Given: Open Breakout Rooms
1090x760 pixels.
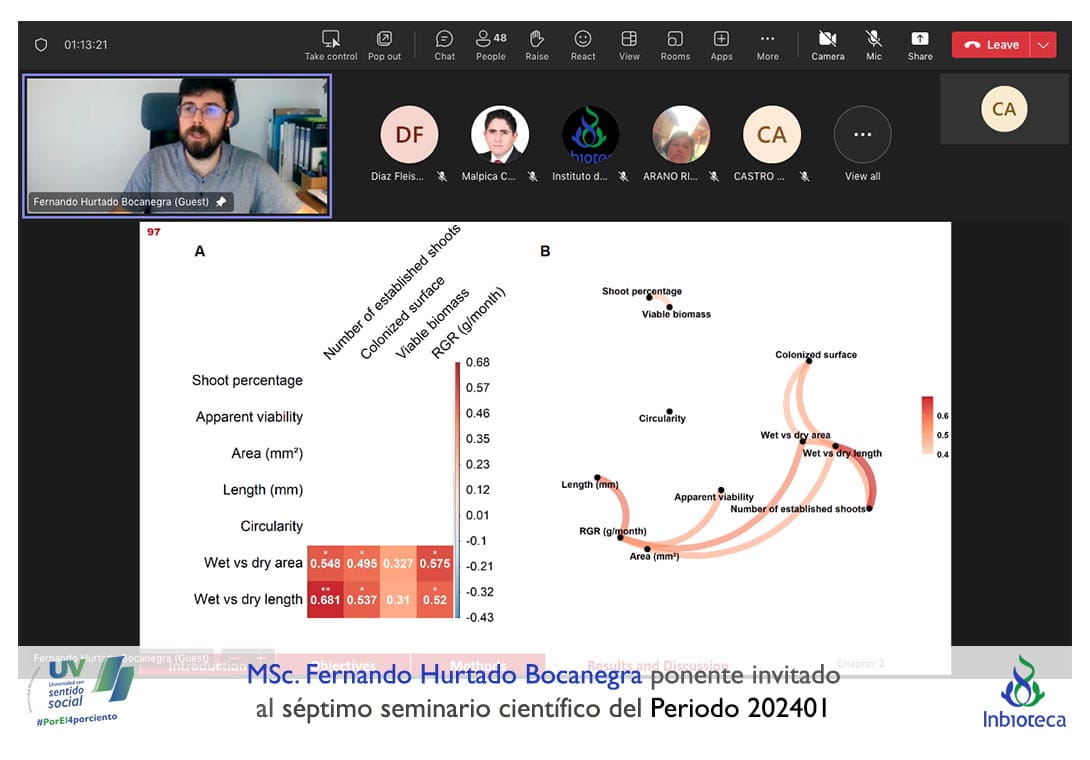Looking at the screenshot, I should coord(675,44).
